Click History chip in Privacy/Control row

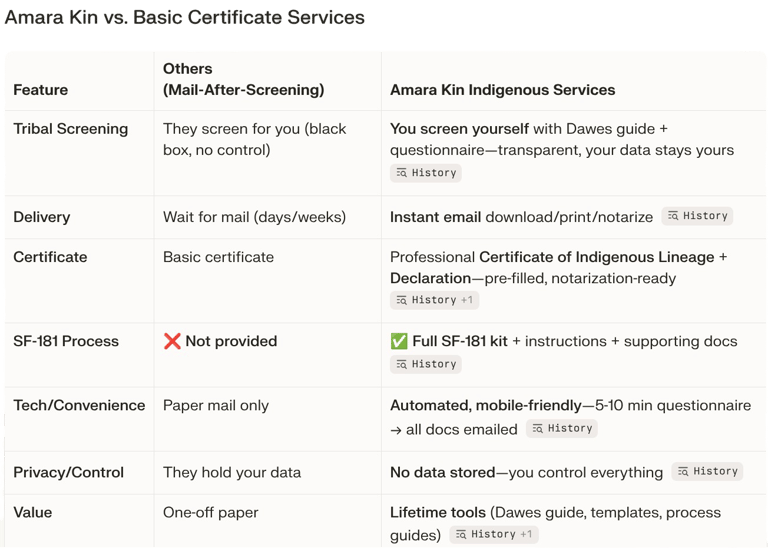(706, 471)
